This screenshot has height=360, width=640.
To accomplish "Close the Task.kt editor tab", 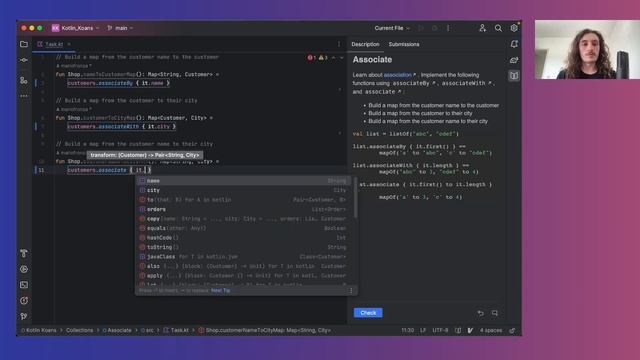I will tap(69, 44).
